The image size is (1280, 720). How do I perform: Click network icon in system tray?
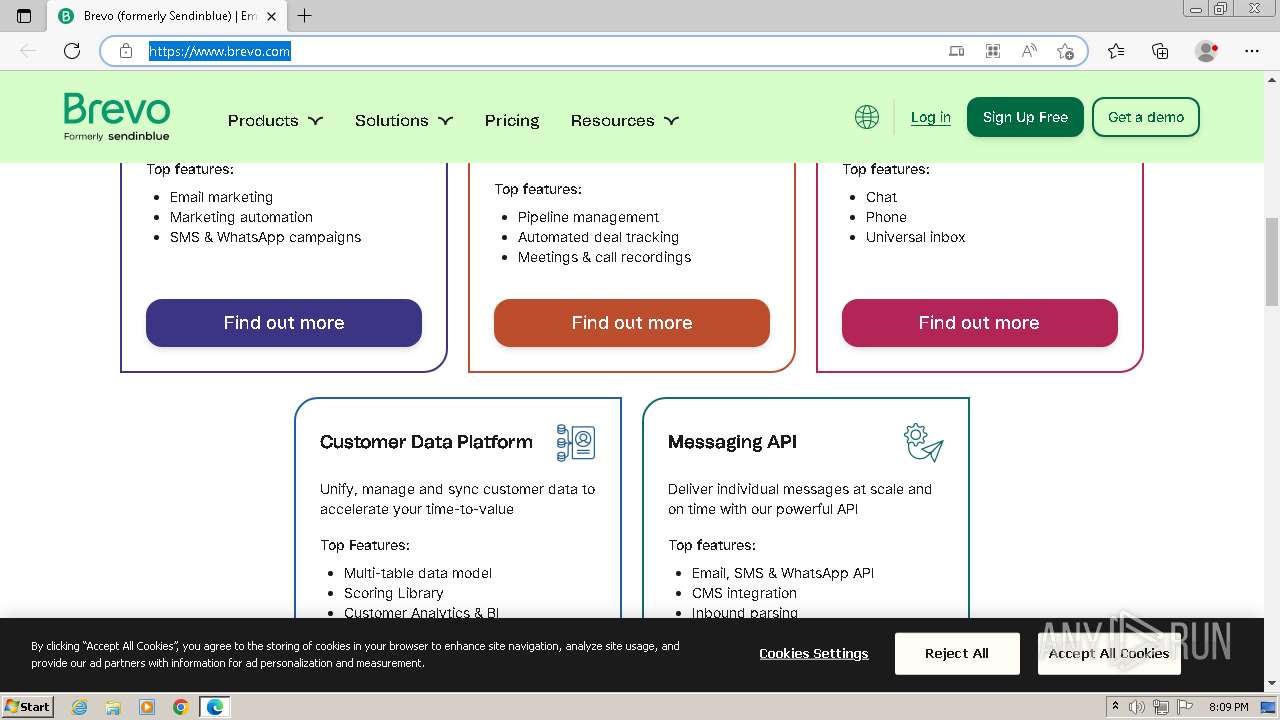tap(1160, 707)
